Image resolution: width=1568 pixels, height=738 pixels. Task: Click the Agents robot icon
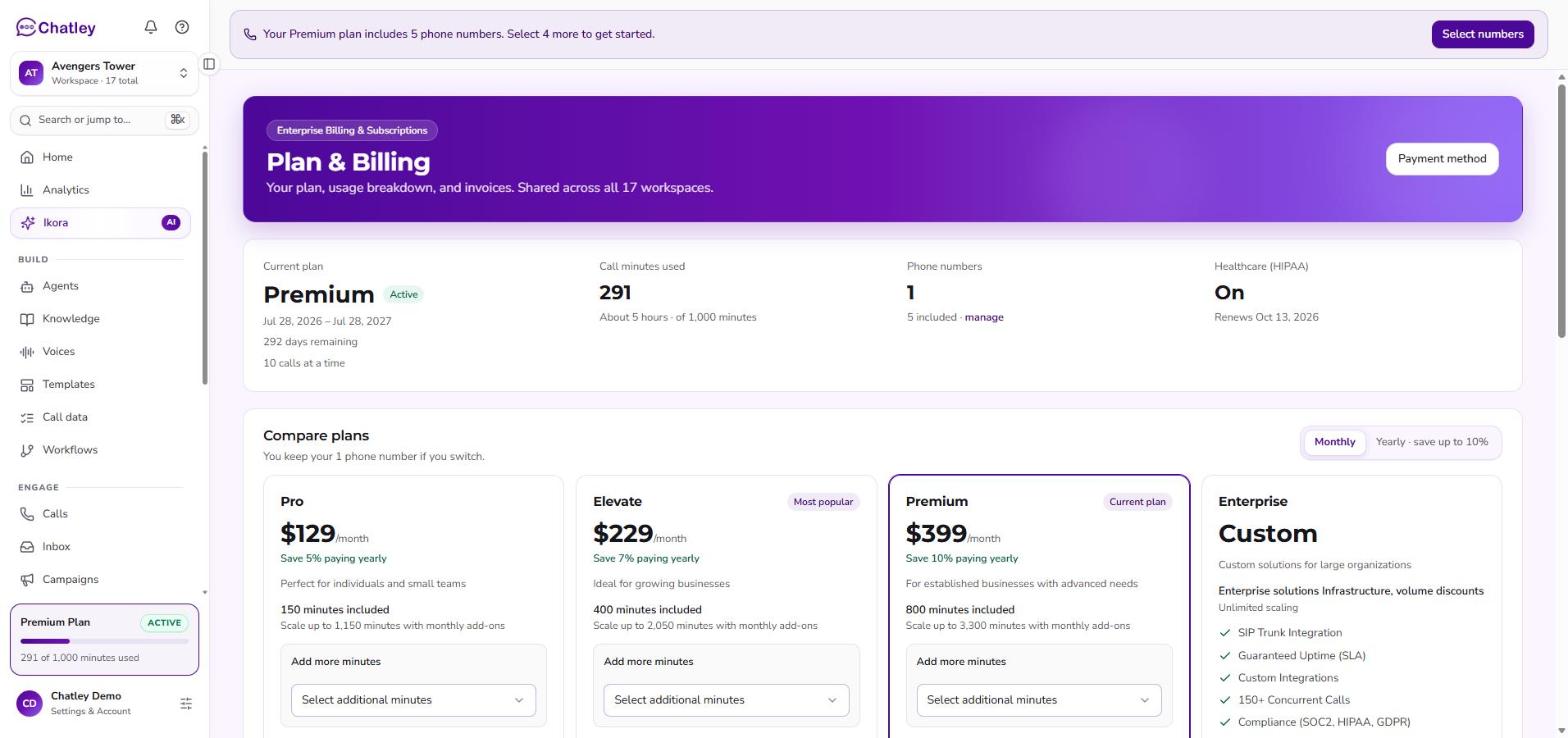coord(27,286)
